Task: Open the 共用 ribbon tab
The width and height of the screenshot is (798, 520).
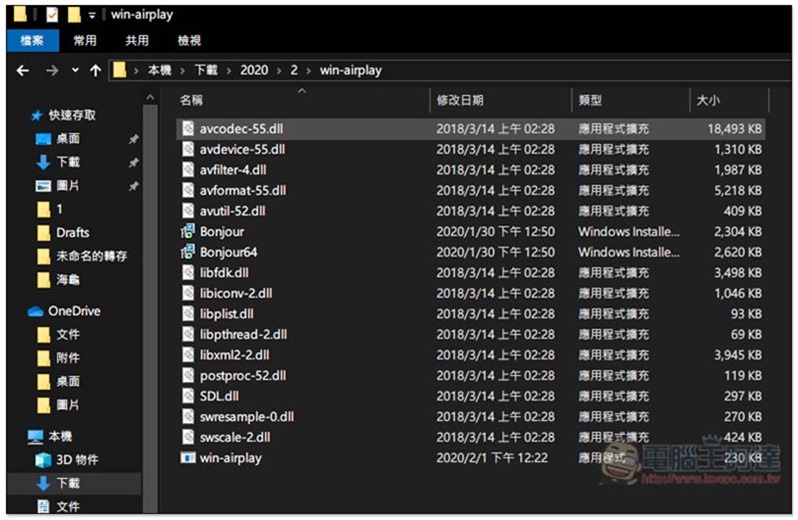Action: 137,40
